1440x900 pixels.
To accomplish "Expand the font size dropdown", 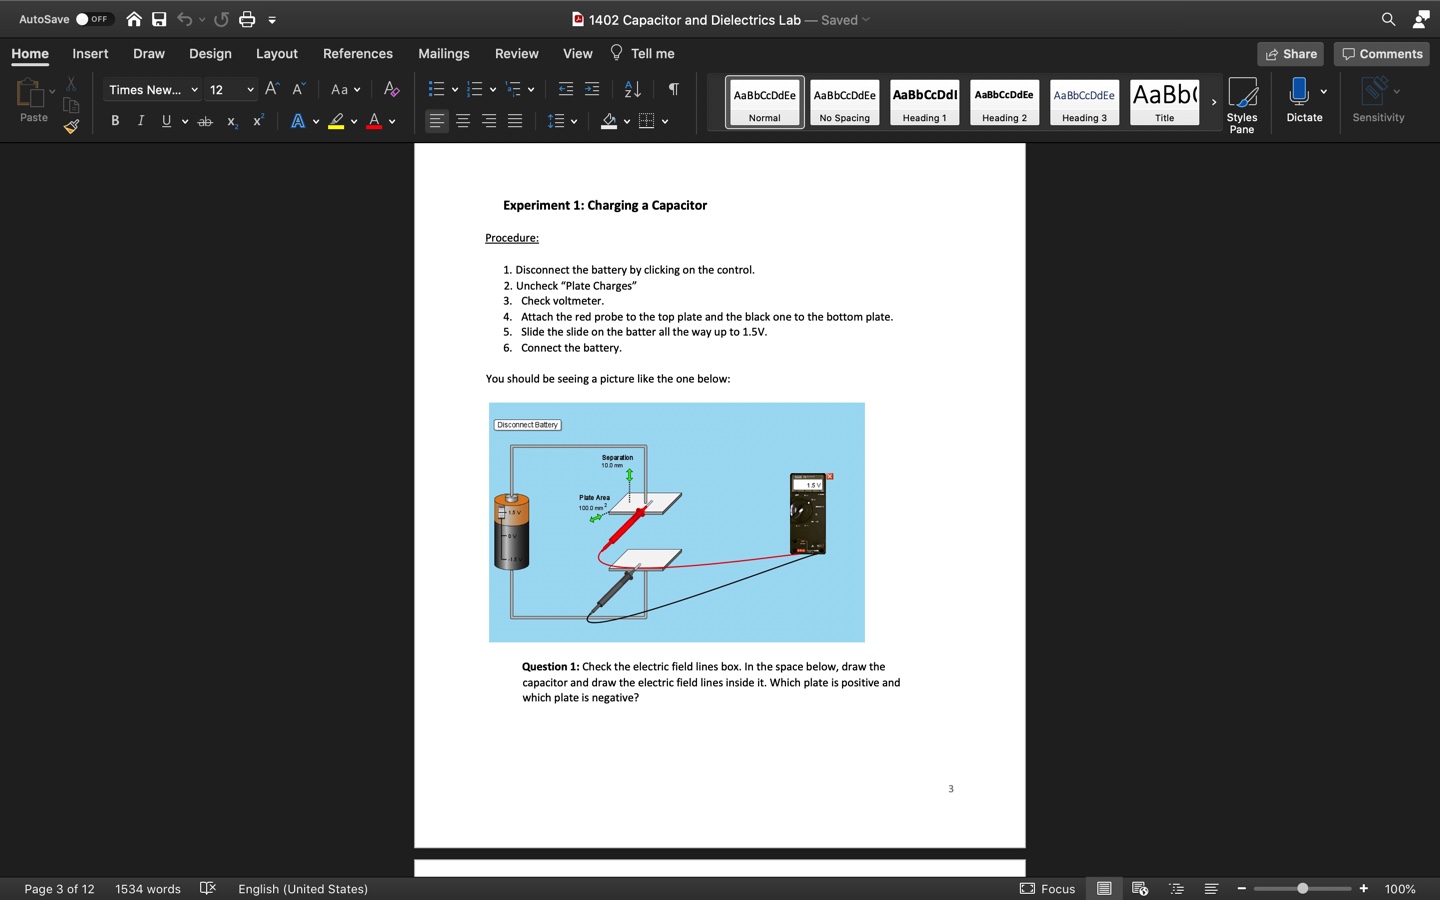I will tap(250, 90).
